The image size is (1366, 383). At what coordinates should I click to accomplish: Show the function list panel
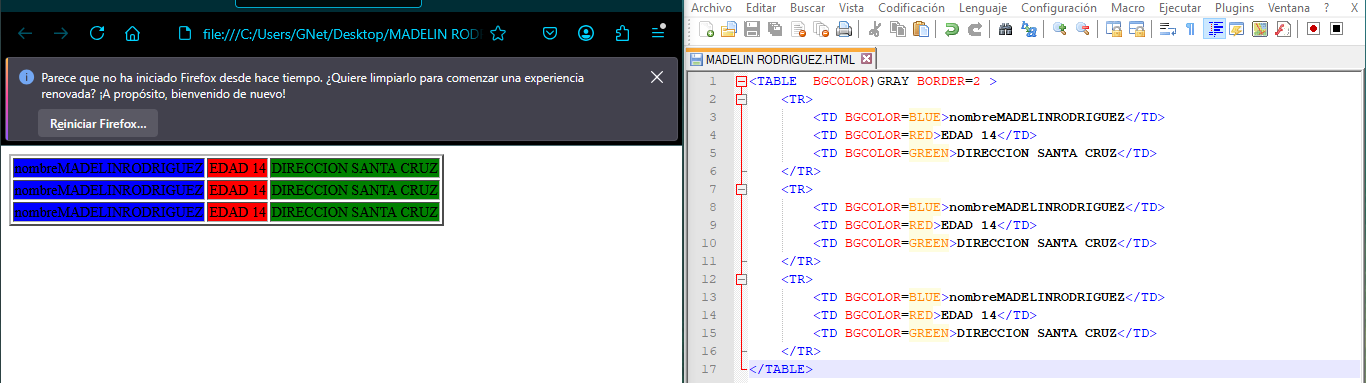coord(1284,29)
